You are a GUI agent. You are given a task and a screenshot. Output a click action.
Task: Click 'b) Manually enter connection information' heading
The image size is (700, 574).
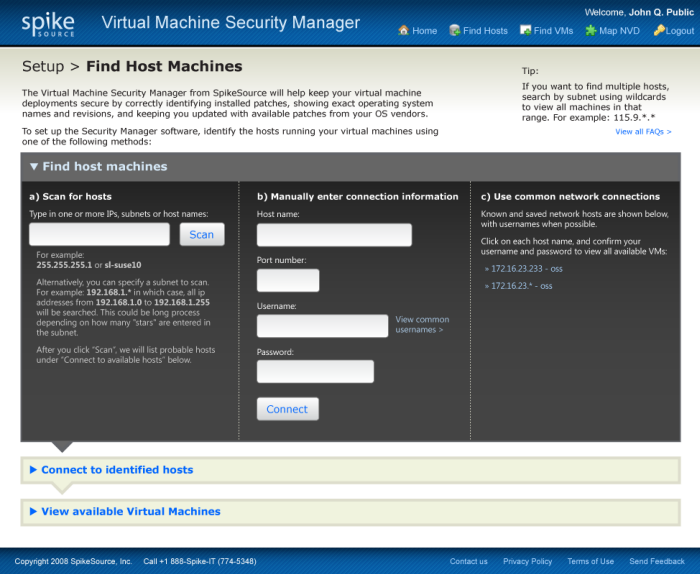358,196
